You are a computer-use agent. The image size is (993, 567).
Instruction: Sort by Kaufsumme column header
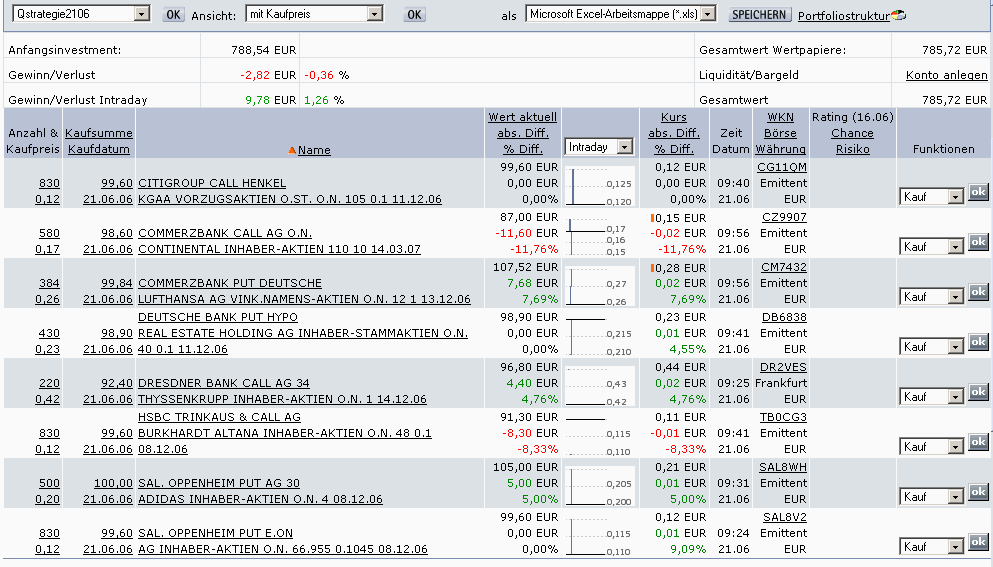point(99,133)
